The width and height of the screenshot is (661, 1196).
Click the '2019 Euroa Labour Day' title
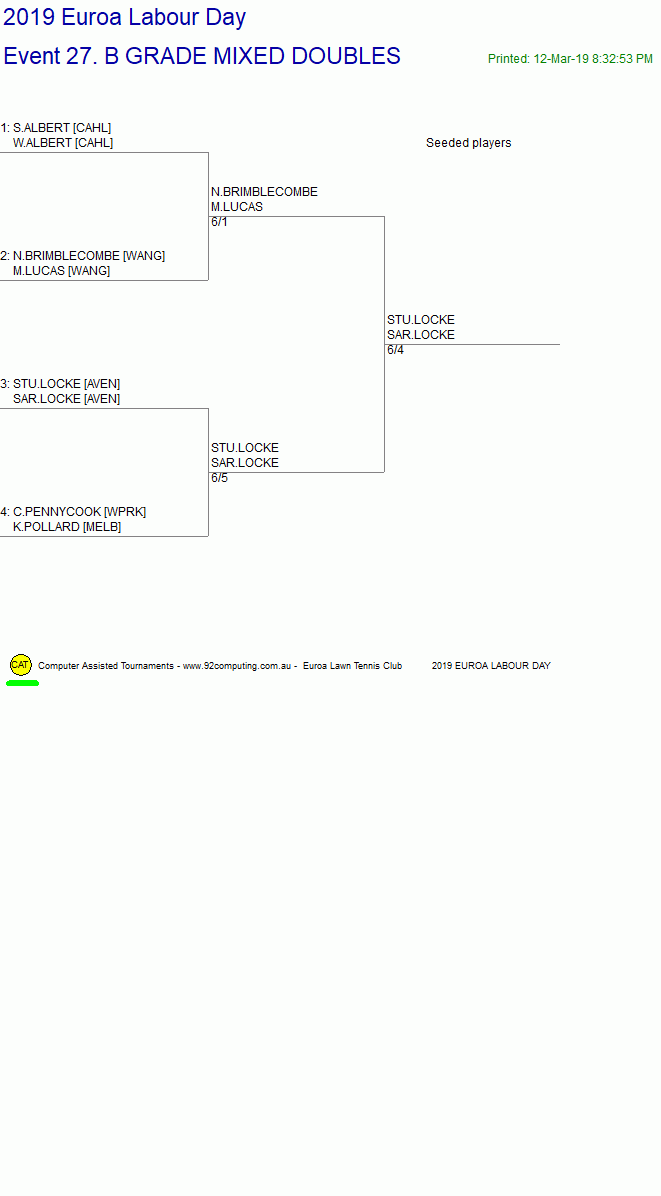point(124,17)
